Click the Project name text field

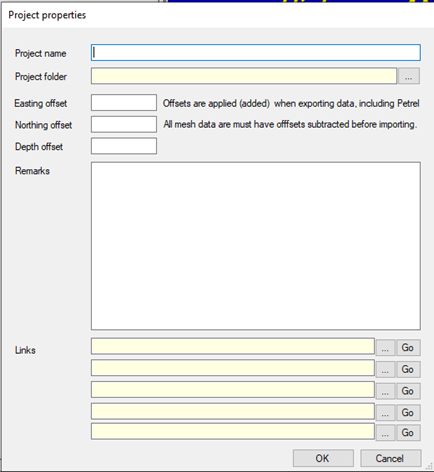coord(256,53)
